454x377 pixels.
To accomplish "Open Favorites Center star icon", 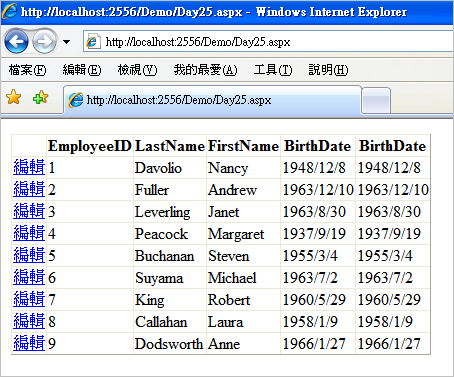I will click(14, 97).
